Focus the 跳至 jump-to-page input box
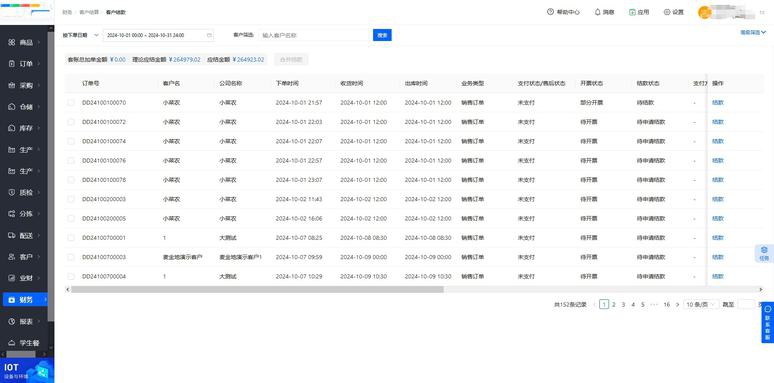 (x=746, y=305)
